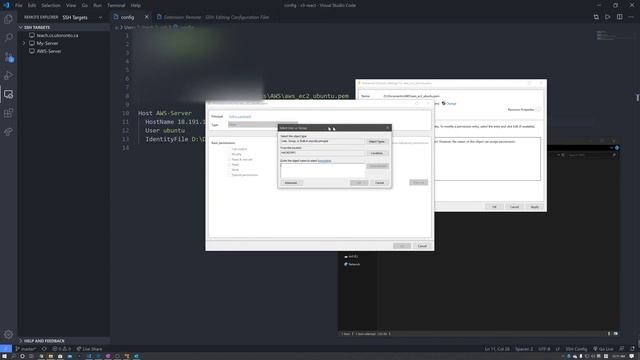Click Advanced button in Select User dialog
This screenshot has height=360, width=640.
[x=291, y=183]
